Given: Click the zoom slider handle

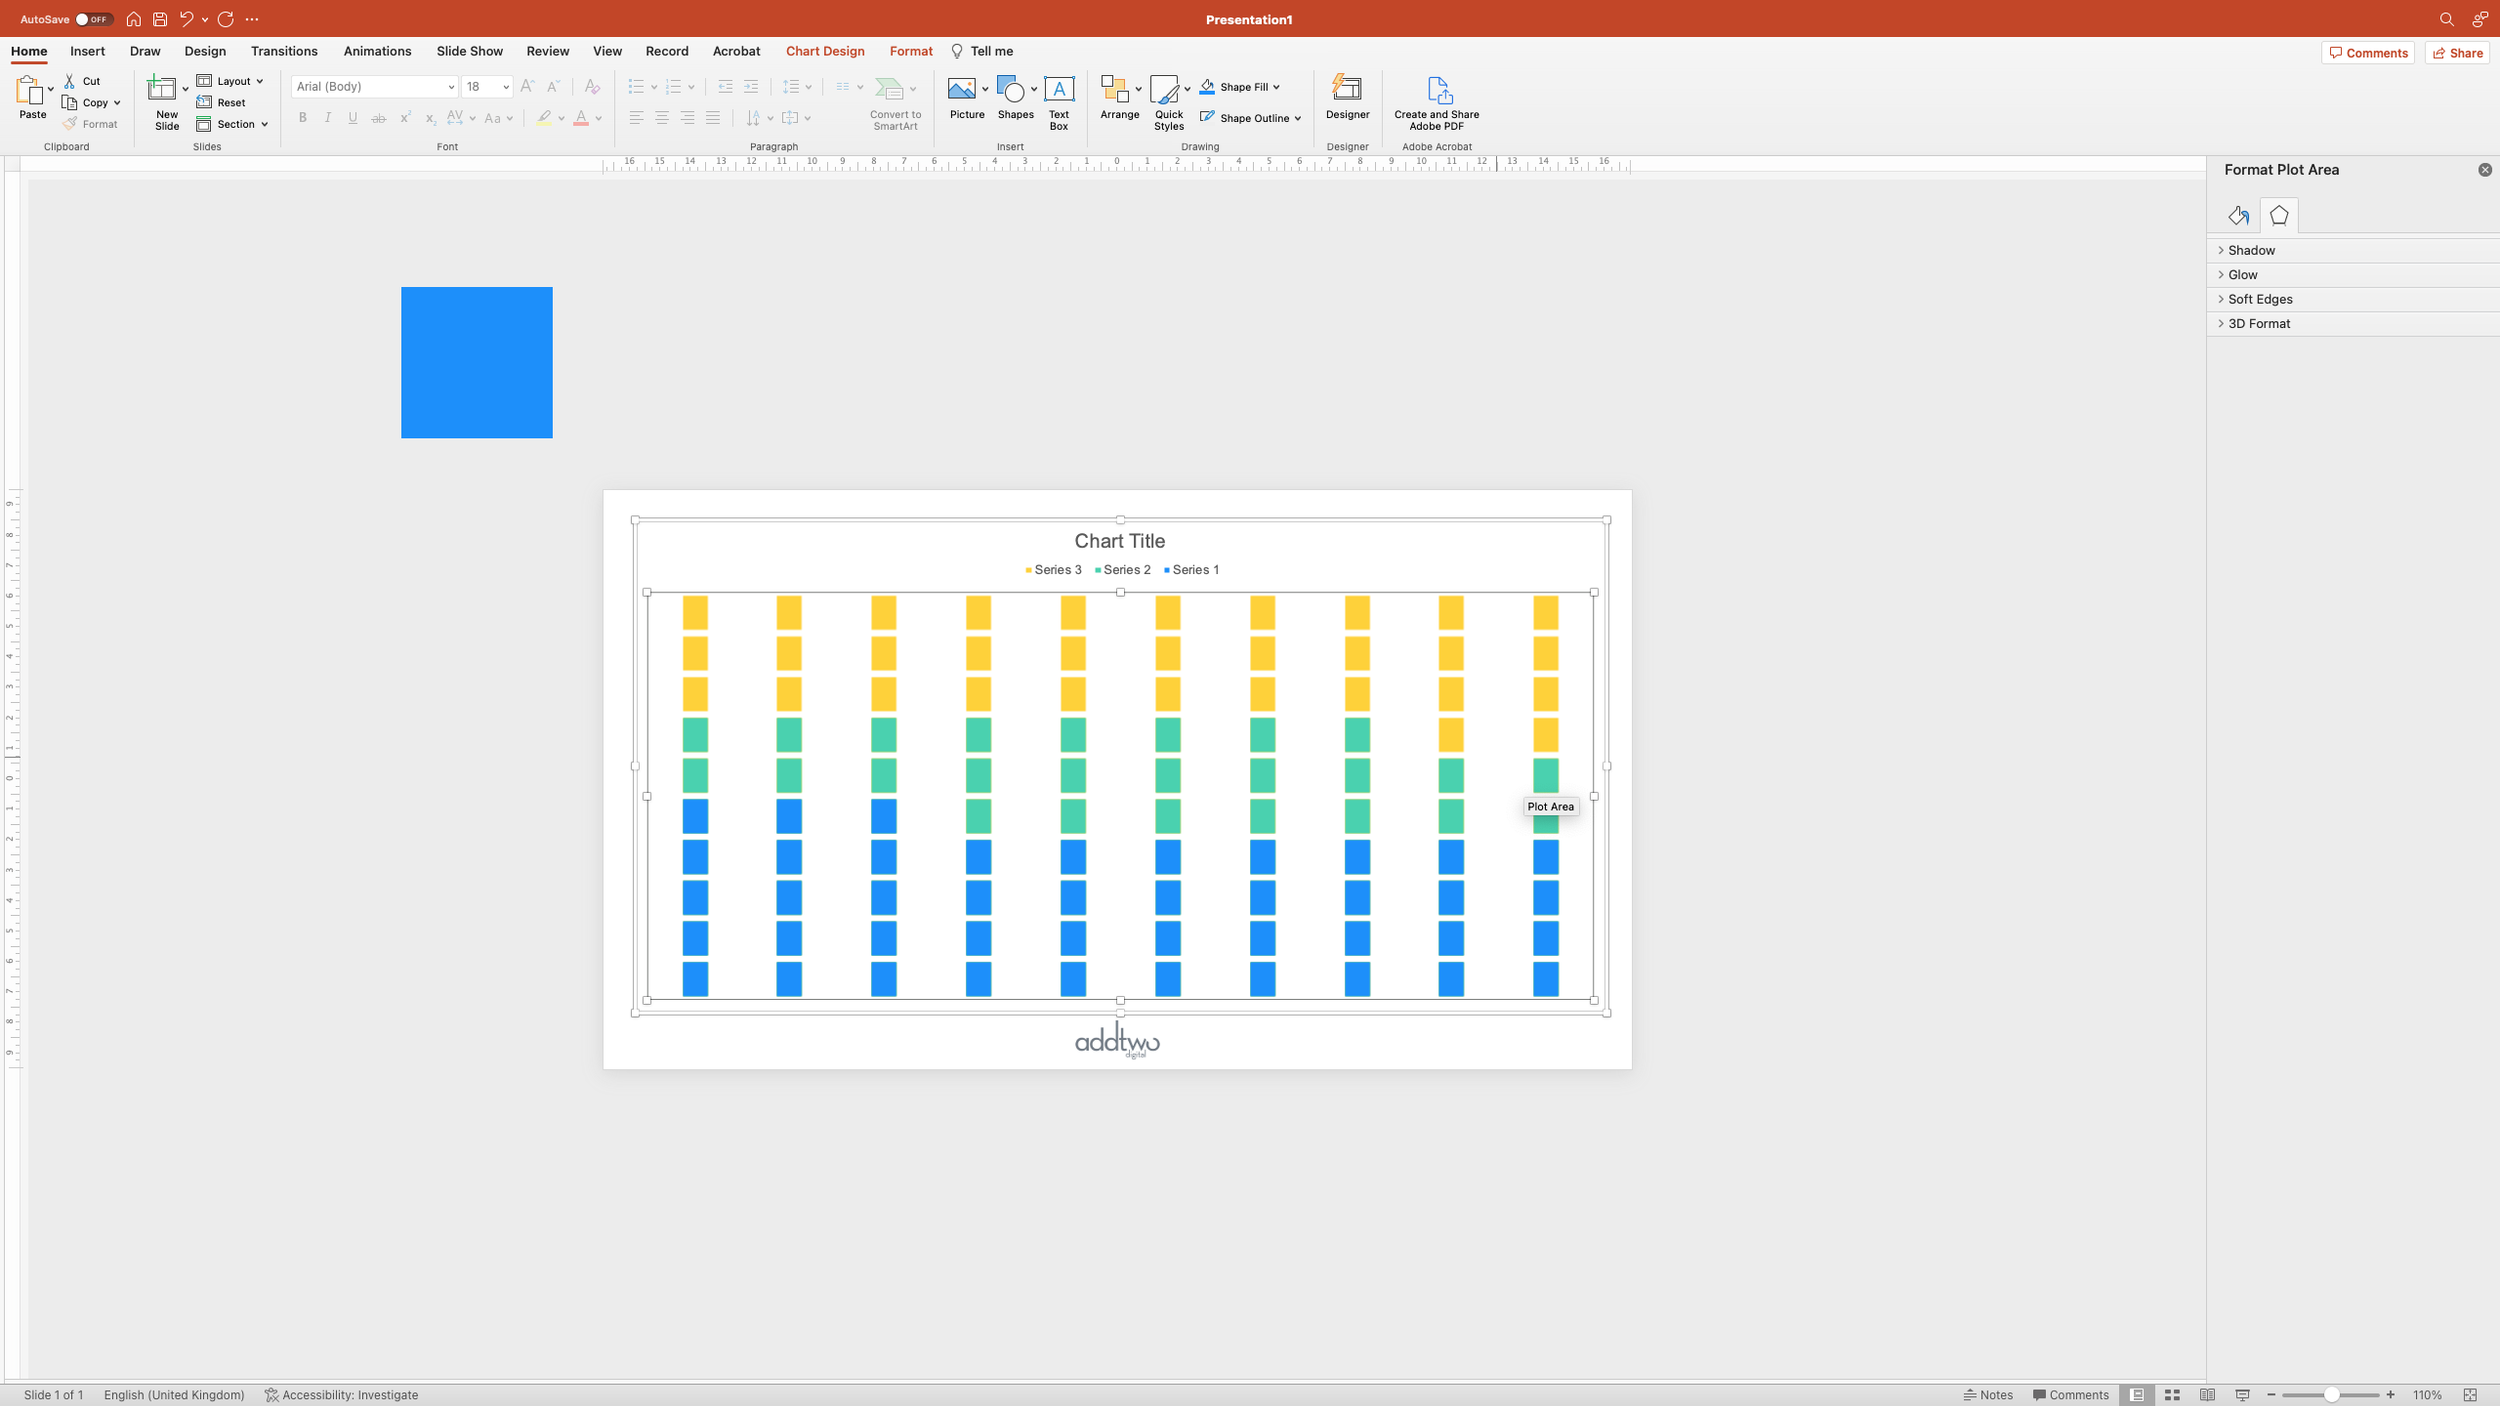Looking at the screenshot, I should [x=2330, y=1395].
